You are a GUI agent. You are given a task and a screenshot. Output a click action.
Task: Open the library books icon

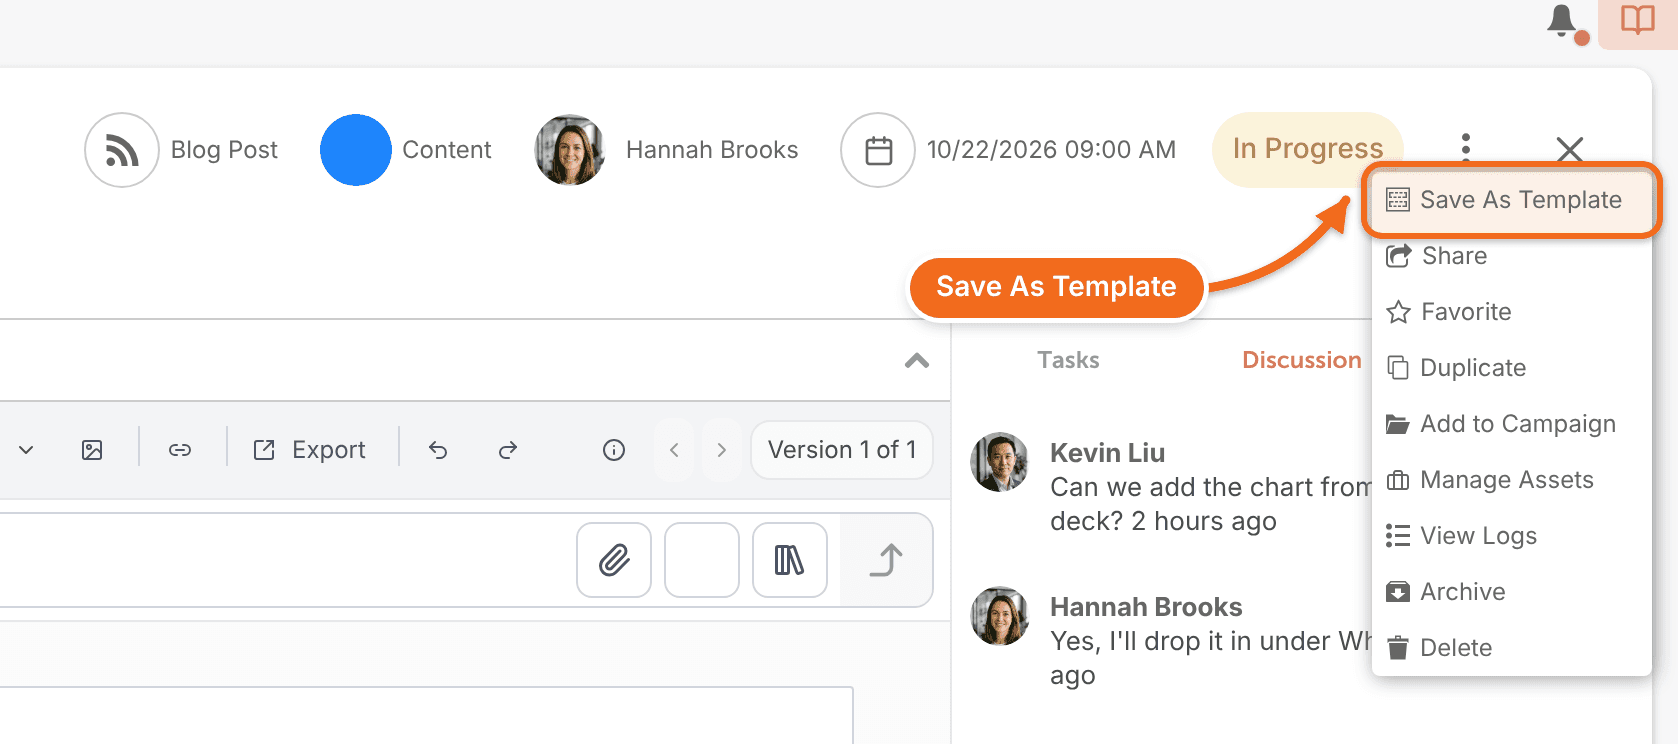[x=790, y=560]
